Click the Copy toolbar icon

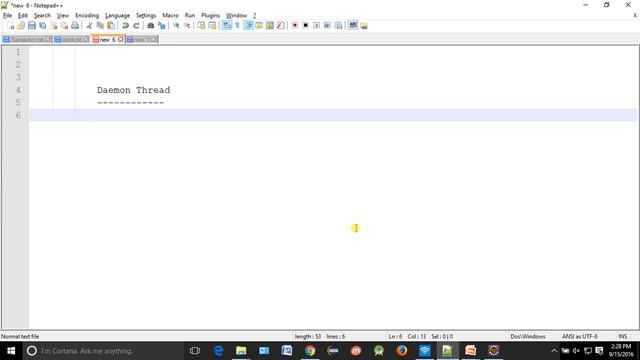pyautogui.click(x=100, y=26)
